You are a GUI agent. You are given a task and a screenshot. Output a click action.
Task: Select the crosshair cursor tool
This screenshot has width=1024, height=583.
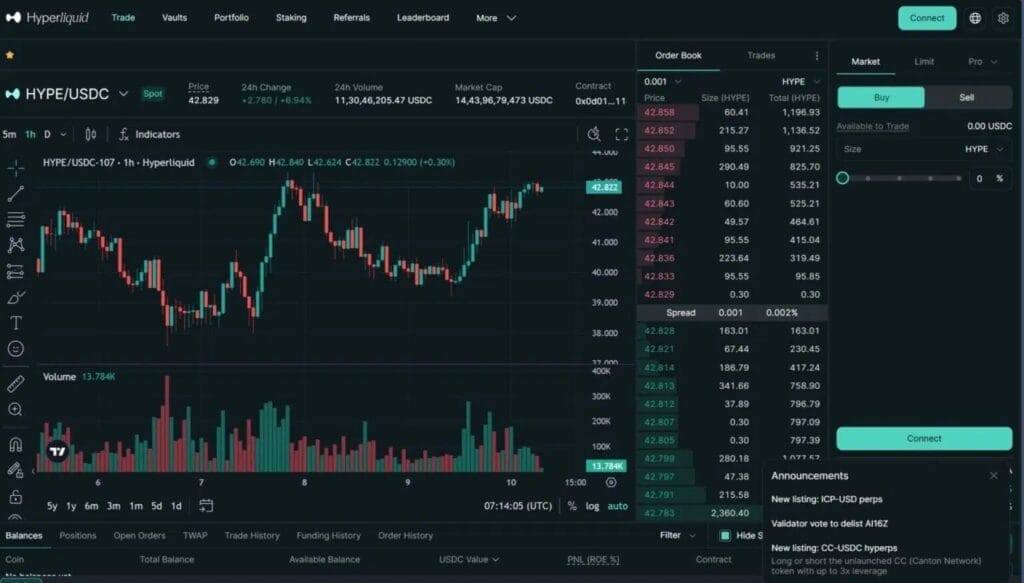point(16,167)
